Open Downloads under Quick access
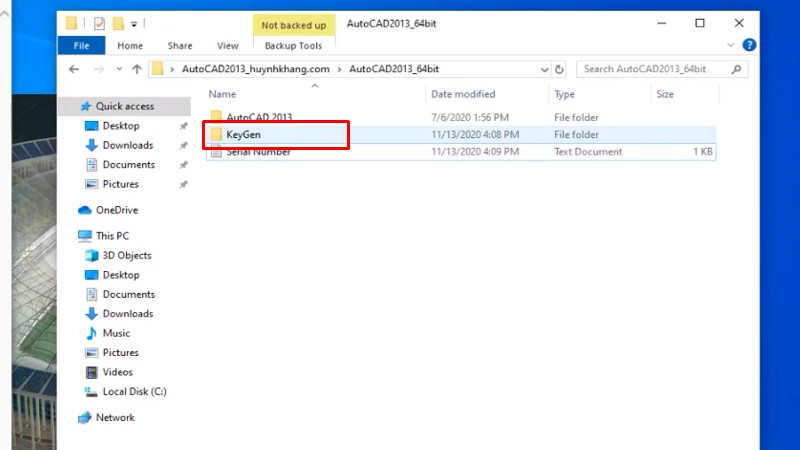The width and height of the screenshot is (800, 450). click(127, 145)
